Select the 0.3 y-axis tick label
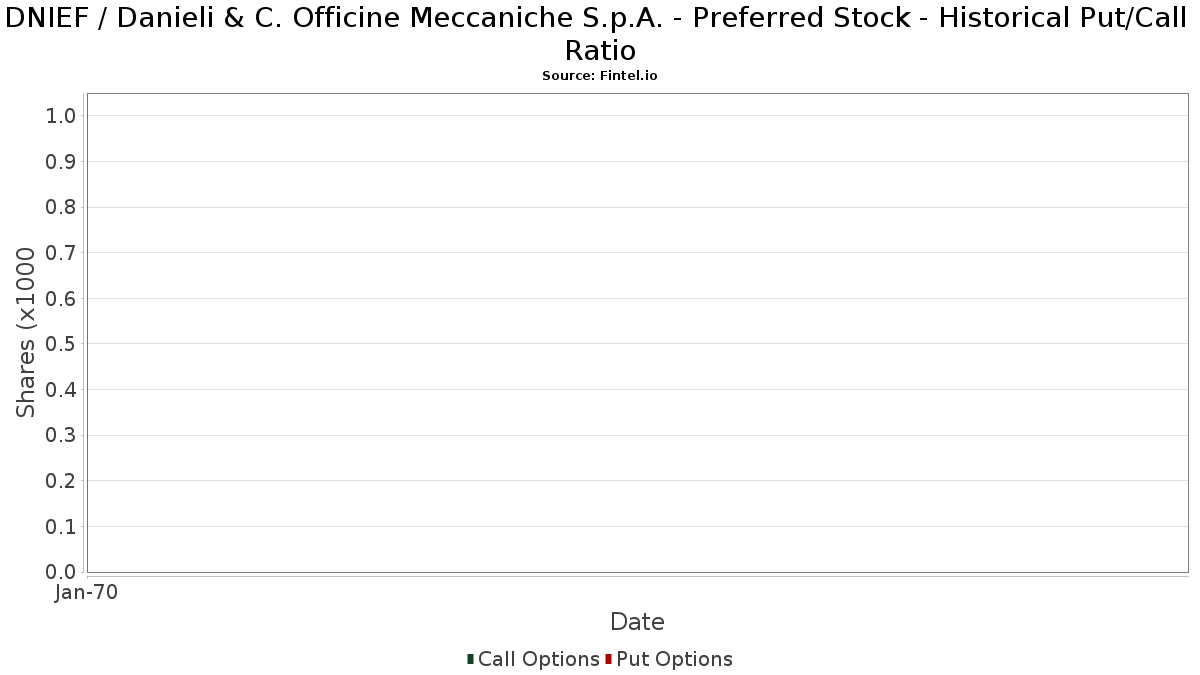 (x=61, y=435)
